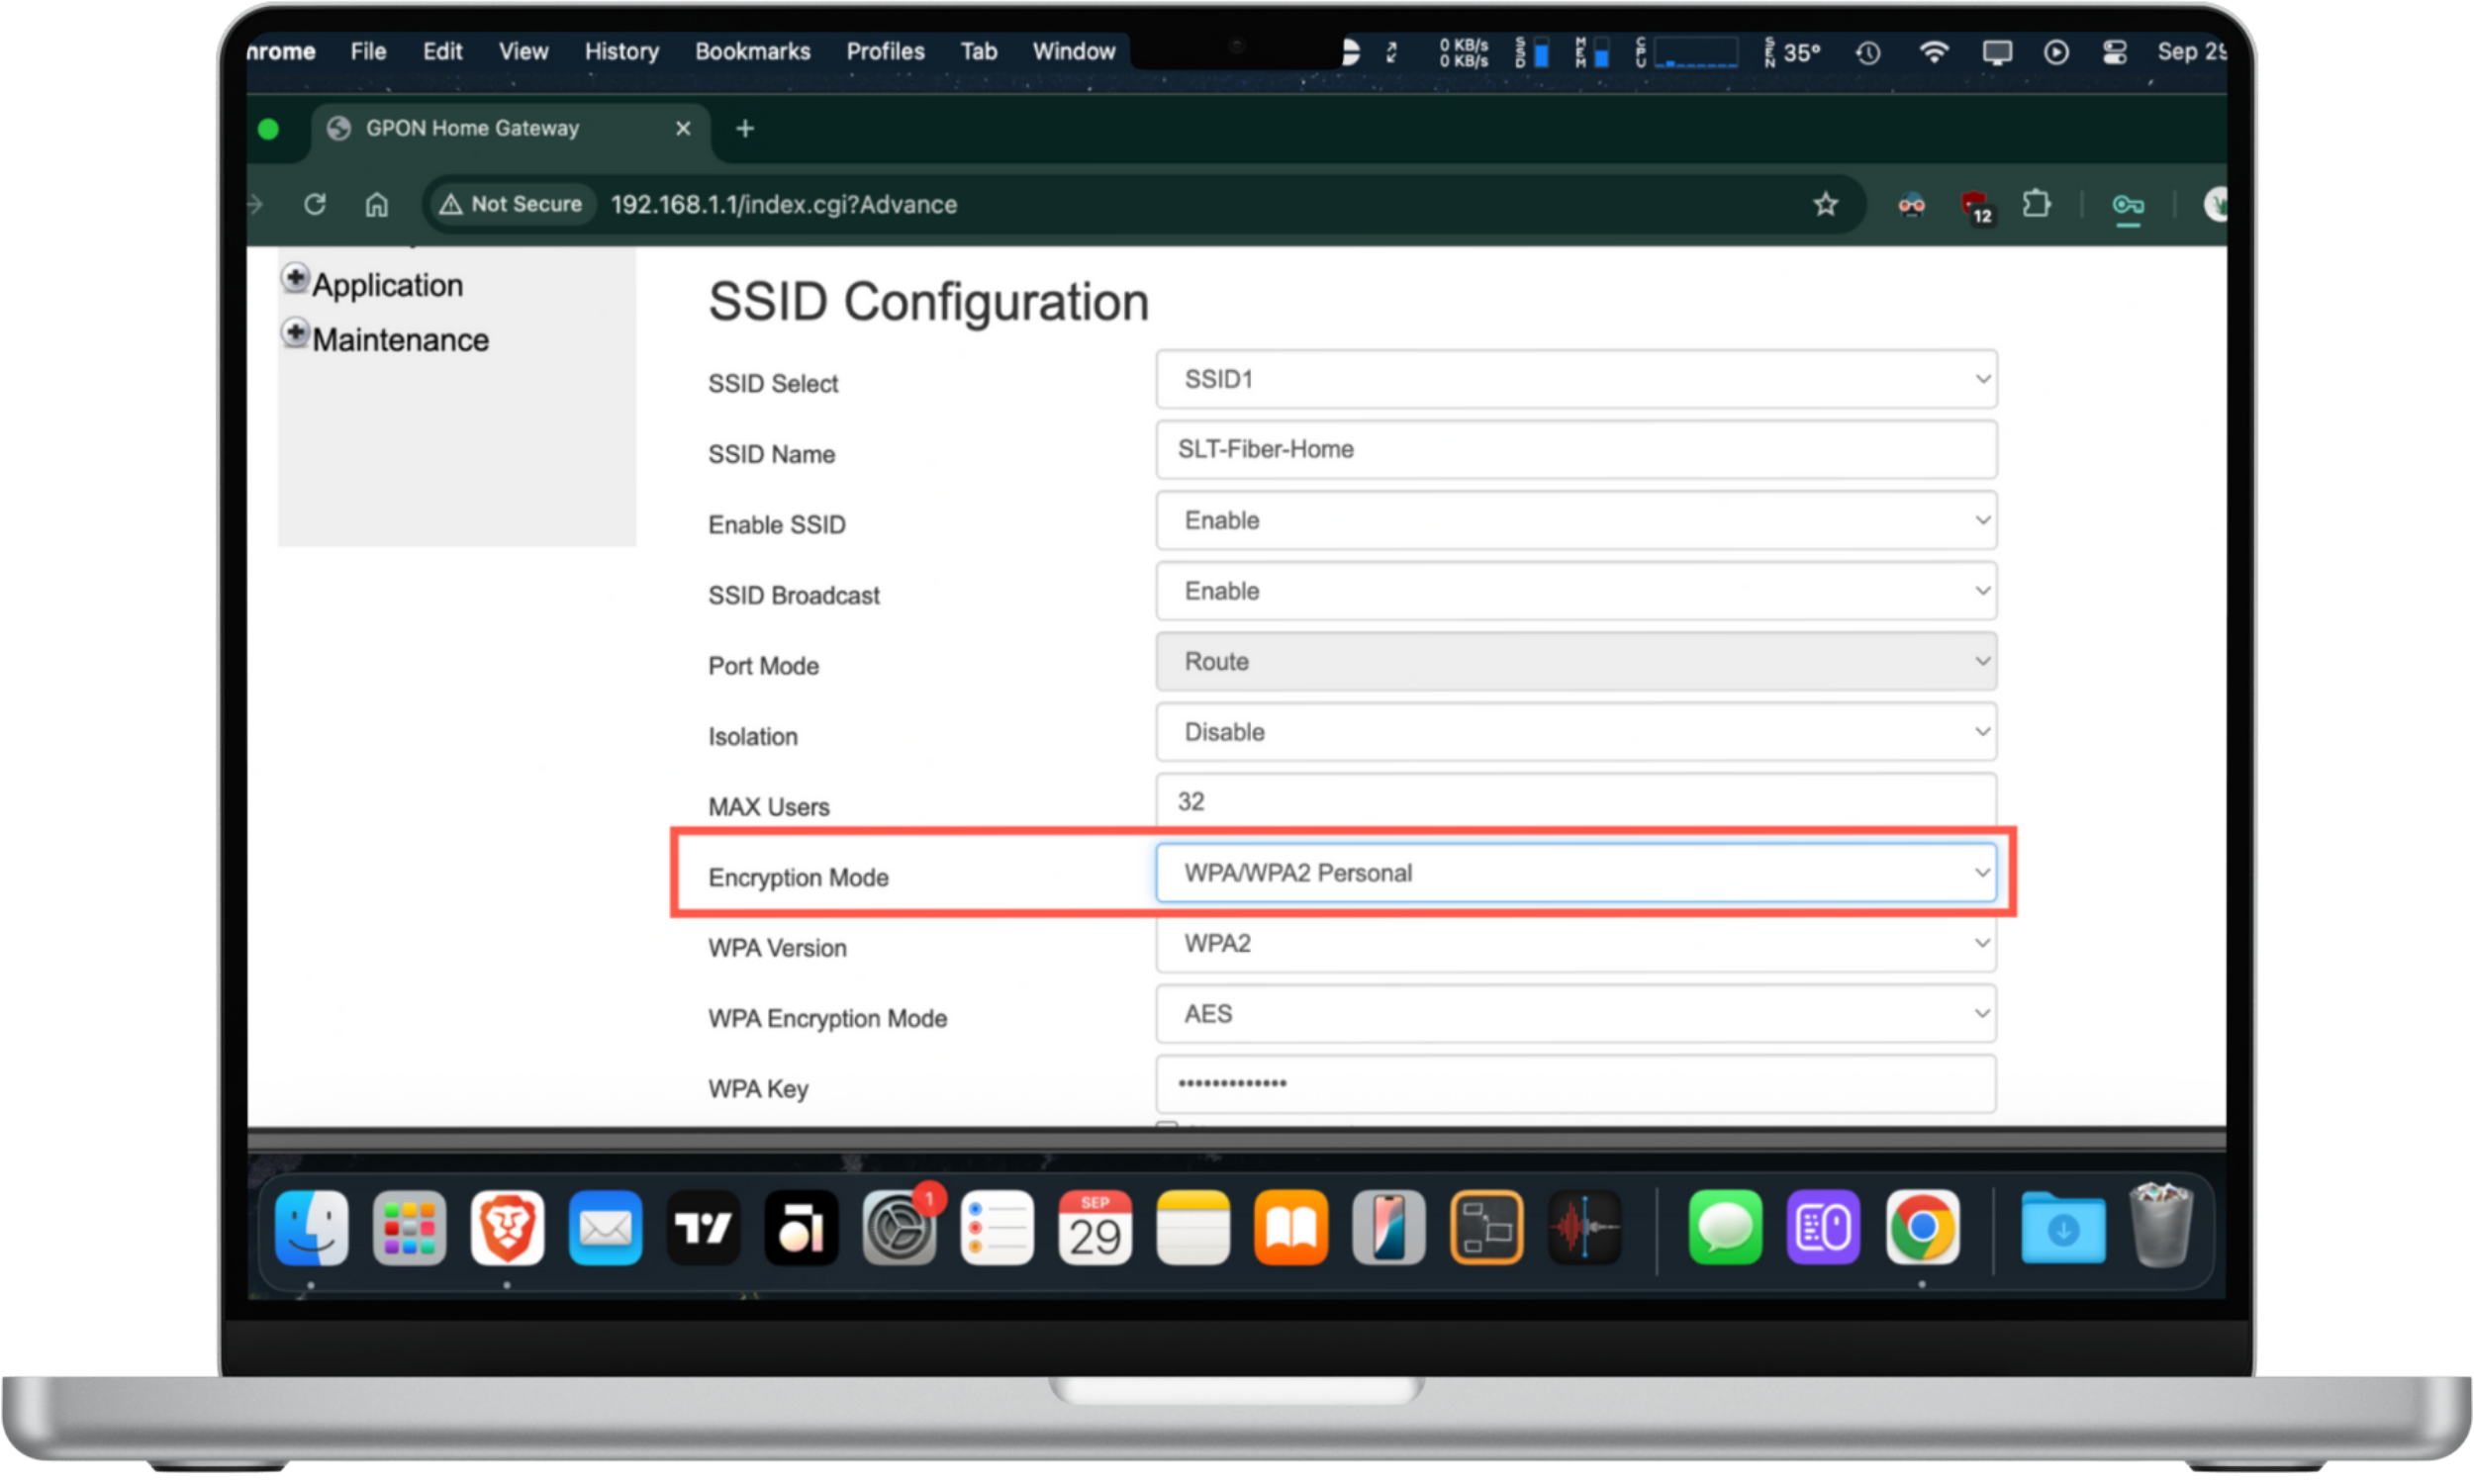The width and height of the screenshot is (2474, 1484).
Task: Click the home icon in toolbar
Action: pos(376,204)
